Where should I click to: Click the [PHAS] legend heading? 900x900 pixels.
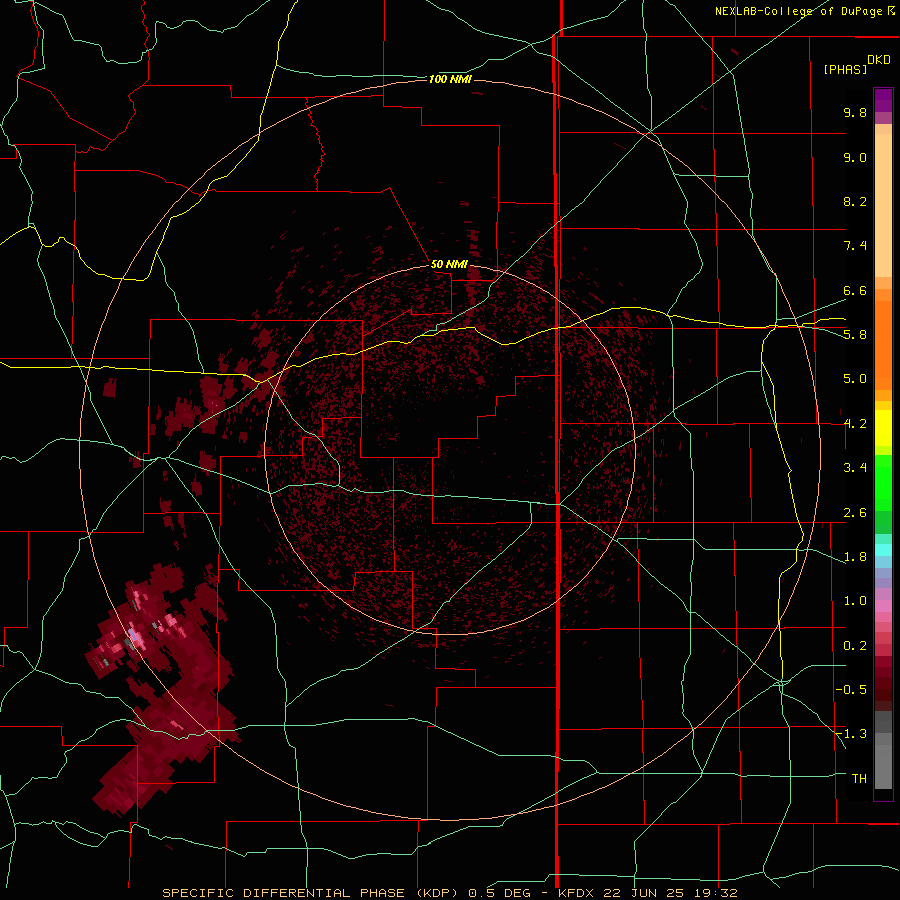(845, 69)
